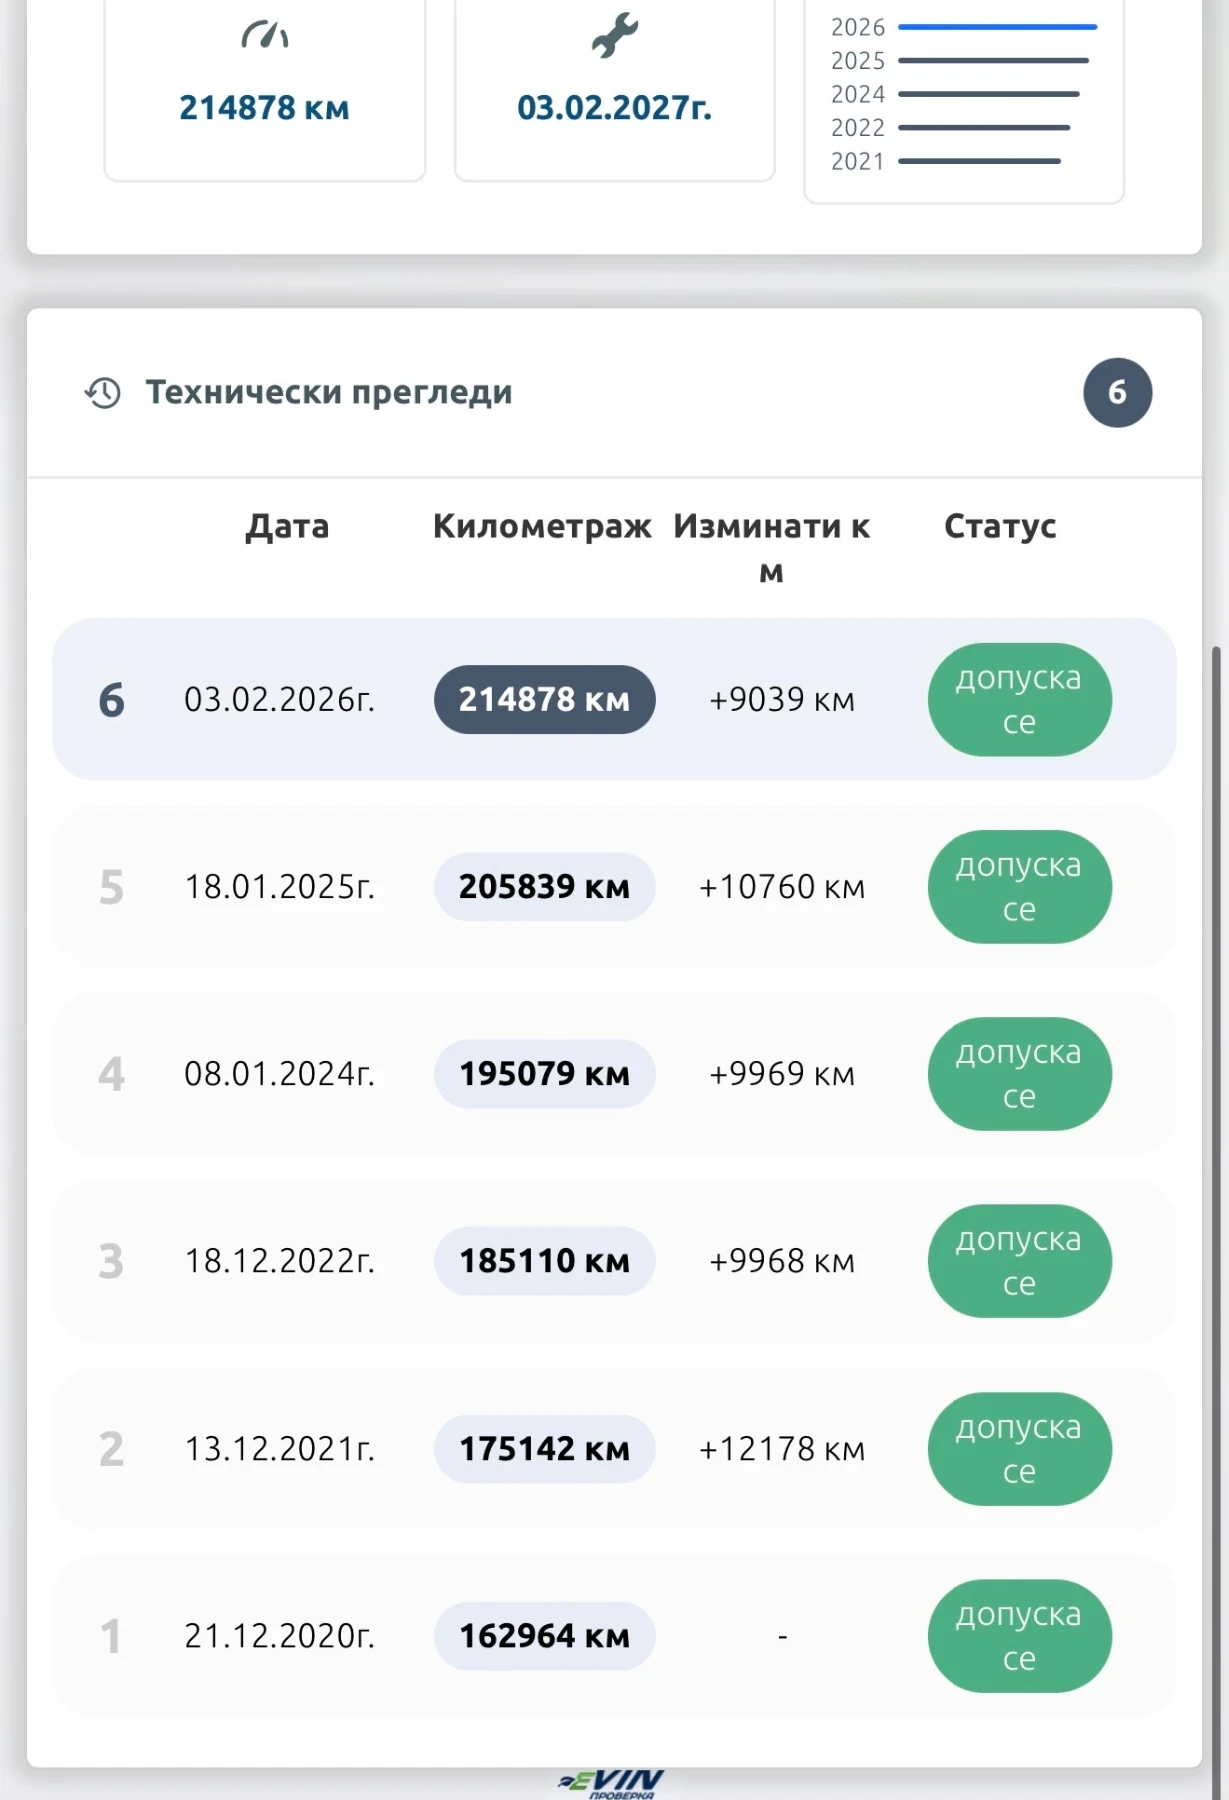Select the 2021 bar in year chart
1229x1800 pixels.
(x=979, y=161)
